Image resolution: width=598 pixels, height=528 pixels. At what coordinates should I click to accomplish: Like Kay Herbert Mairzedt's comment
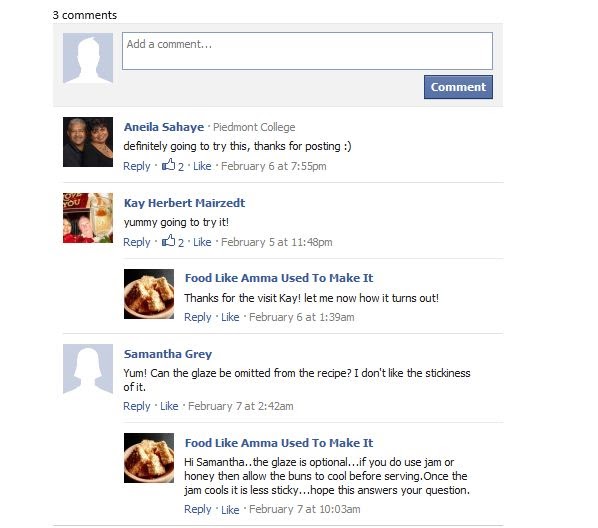coord(202,242)
